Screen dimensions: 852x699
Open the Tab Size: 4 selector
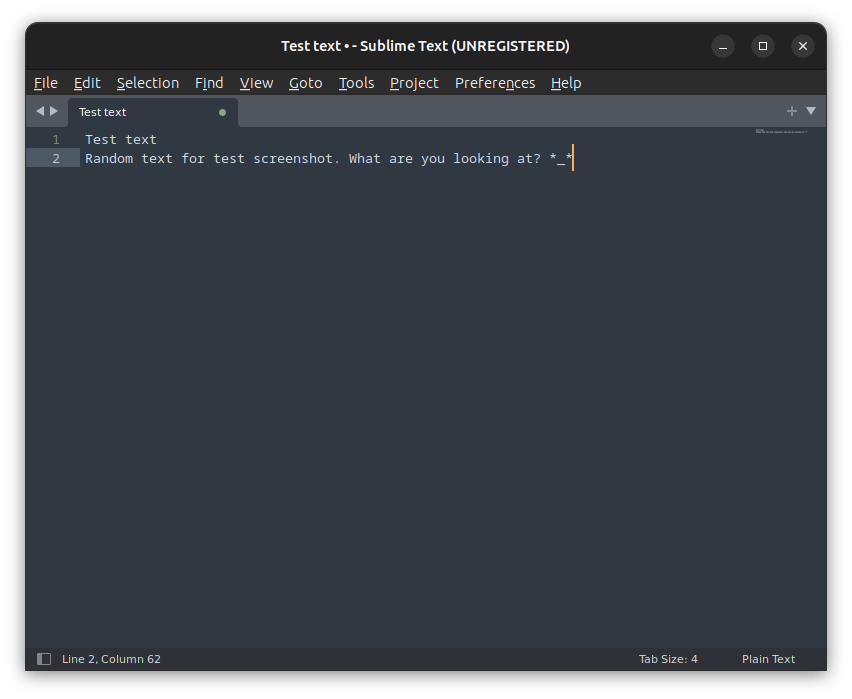tap(668, 658)
